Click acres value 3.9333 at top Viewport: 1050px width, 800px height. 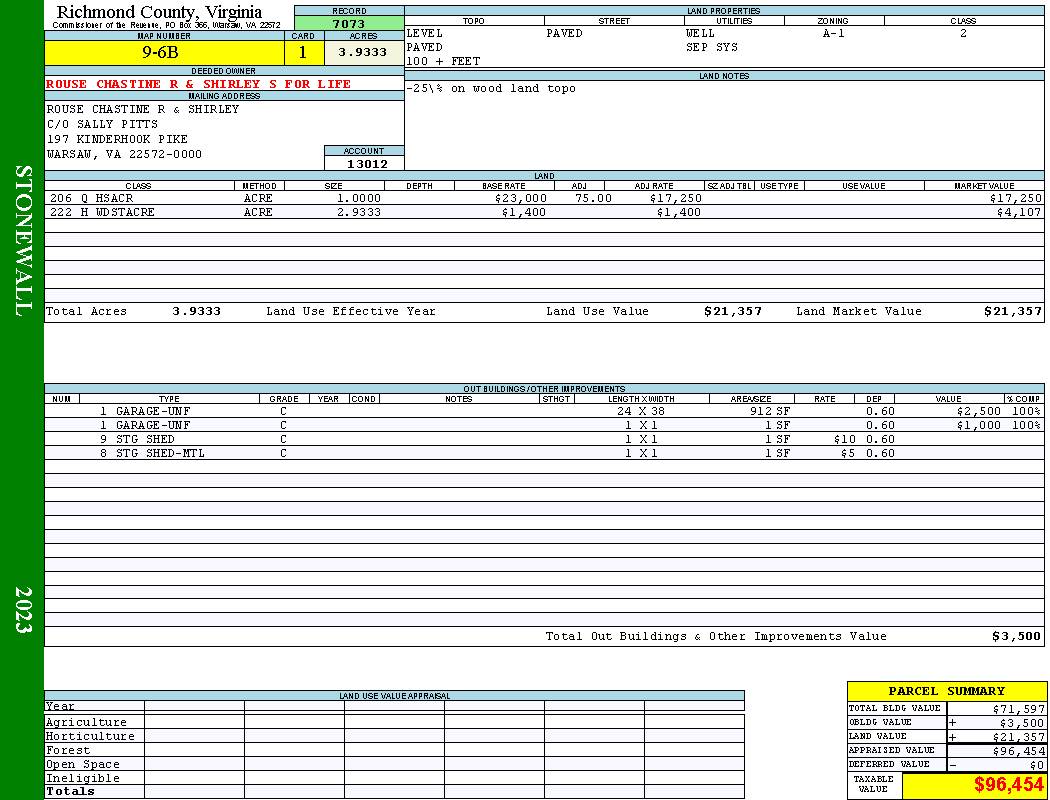point(363,53)
